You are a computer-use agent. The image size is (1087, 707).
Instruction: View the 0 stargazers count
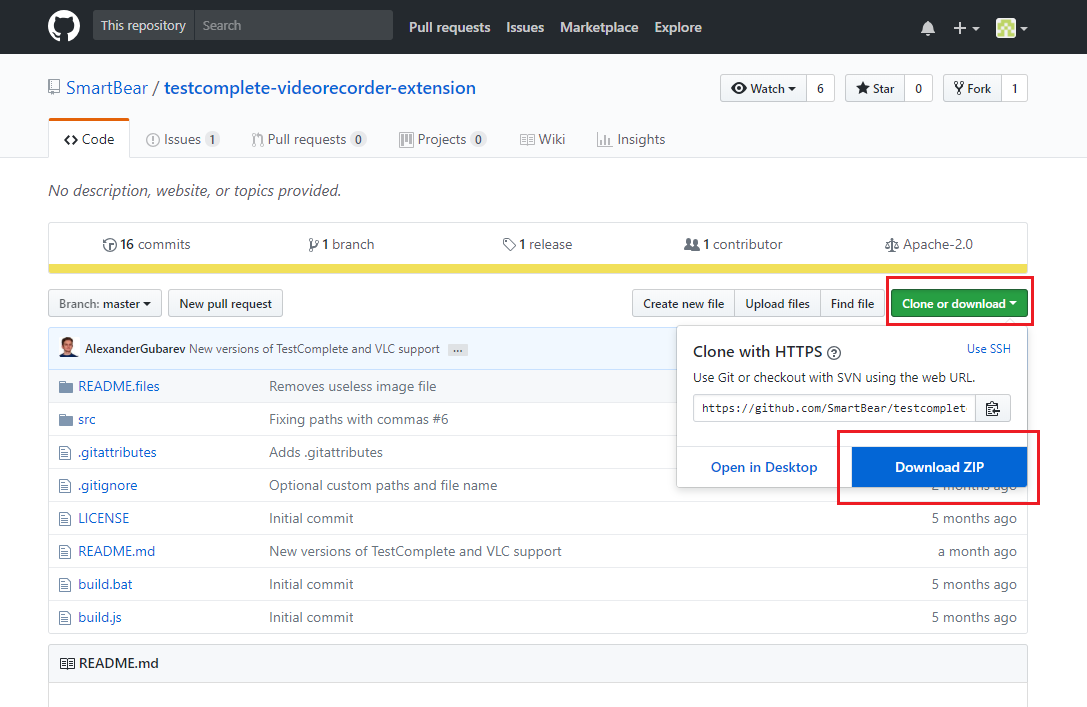pyautogui.click(x=919, y=89)
